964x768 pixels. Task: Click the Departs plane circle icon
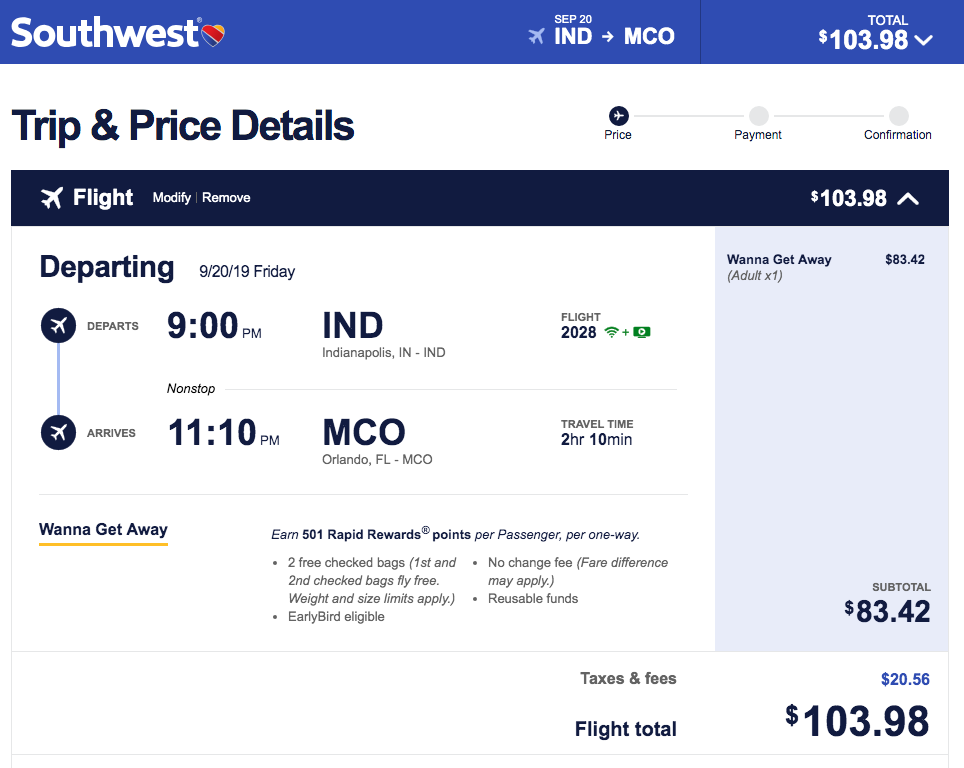(58, 326)
